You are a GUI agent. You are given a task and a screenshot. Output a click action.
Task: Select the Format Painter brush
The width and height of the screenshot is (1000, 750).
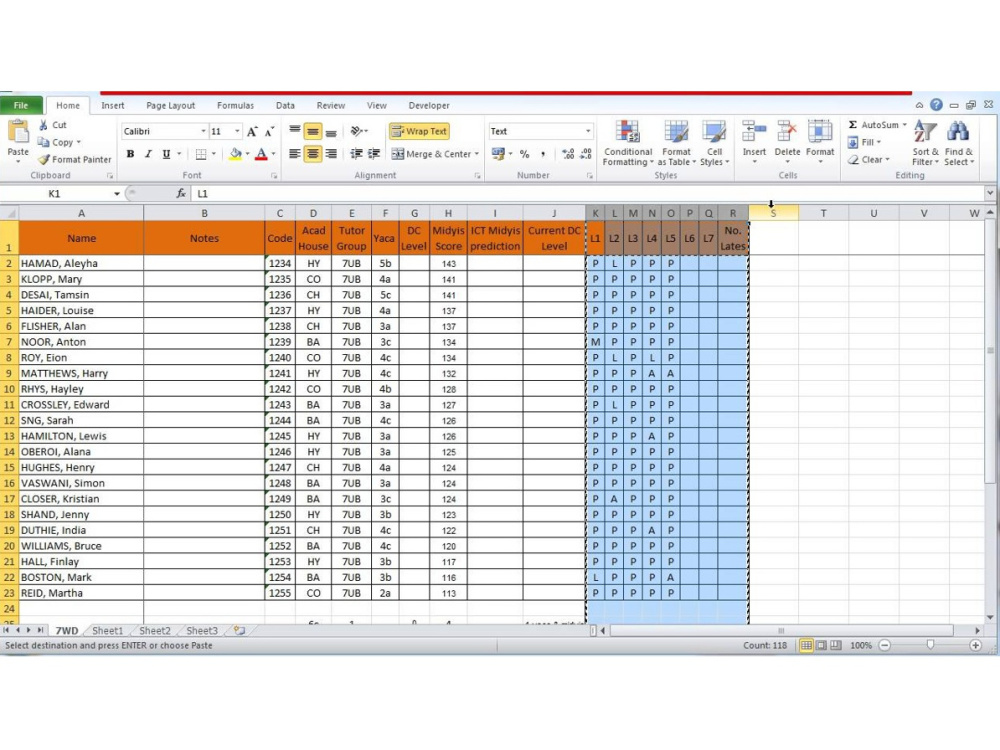[x=43, y=159]
